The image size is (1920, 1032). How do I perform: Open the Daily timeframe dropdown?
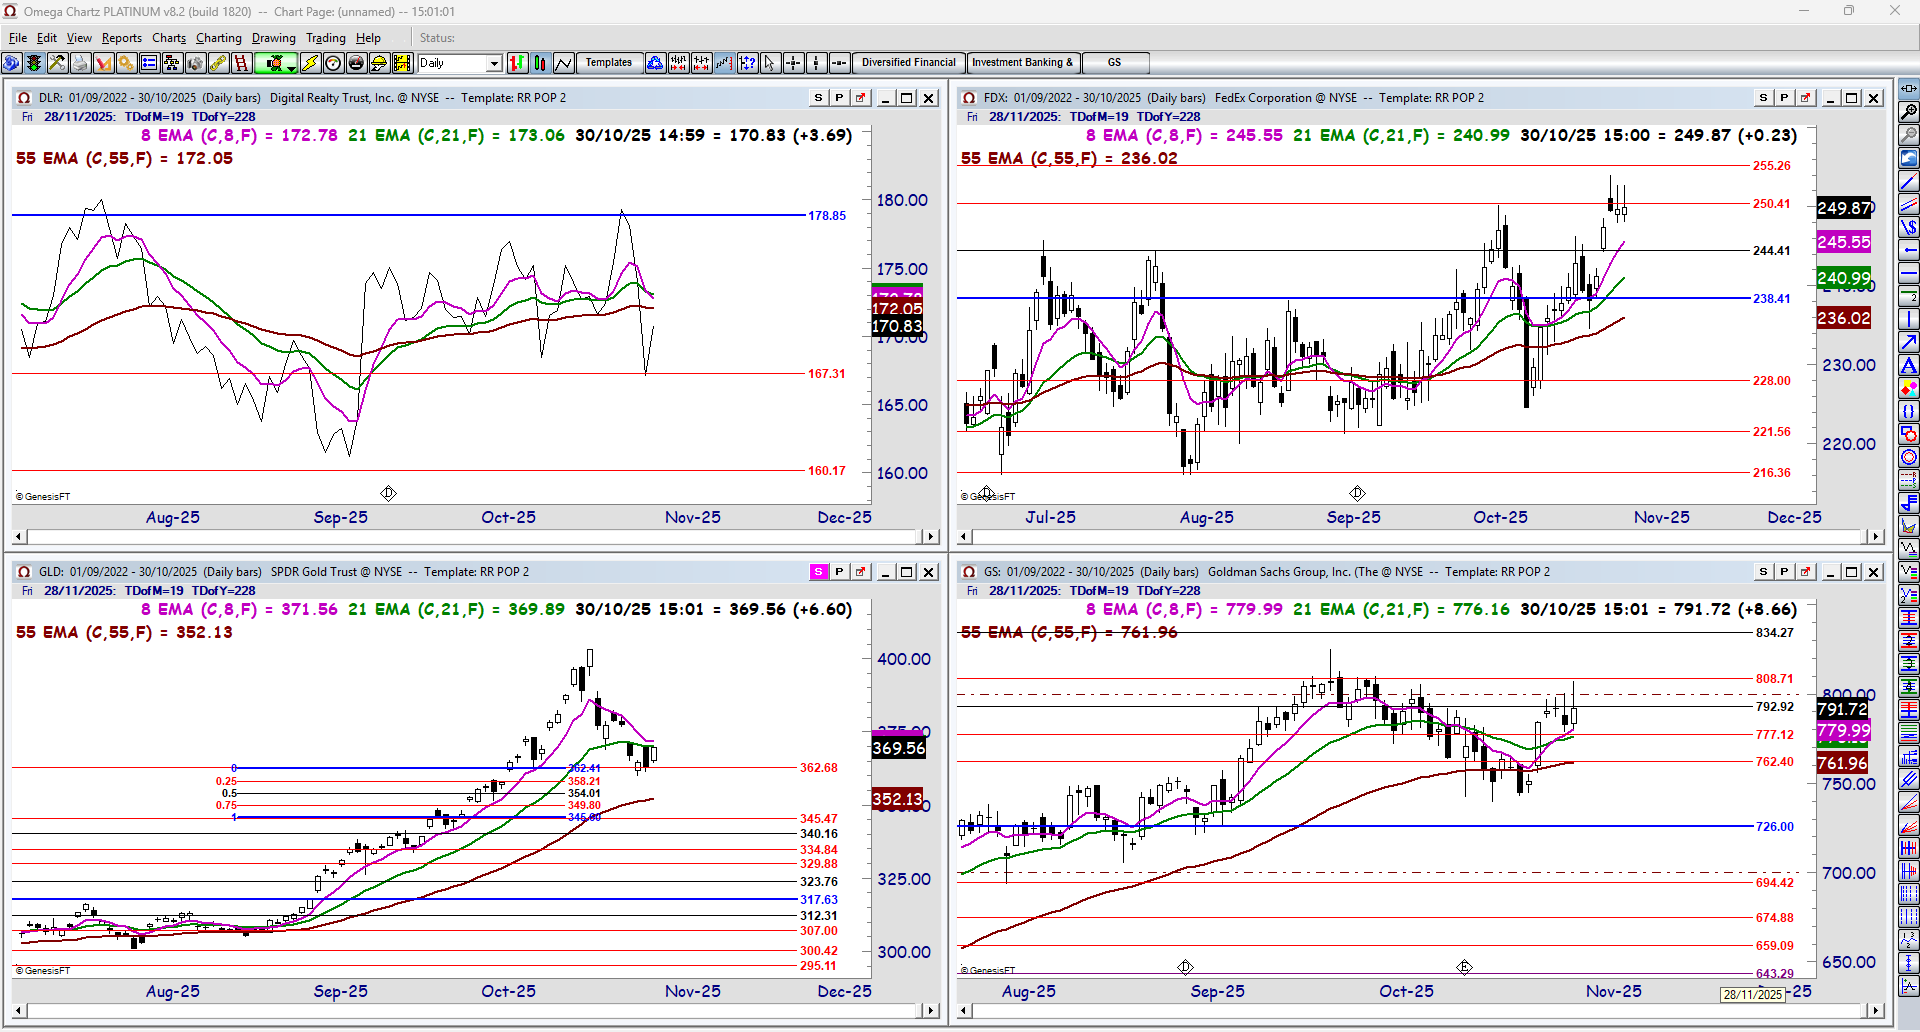pos(493,63)
